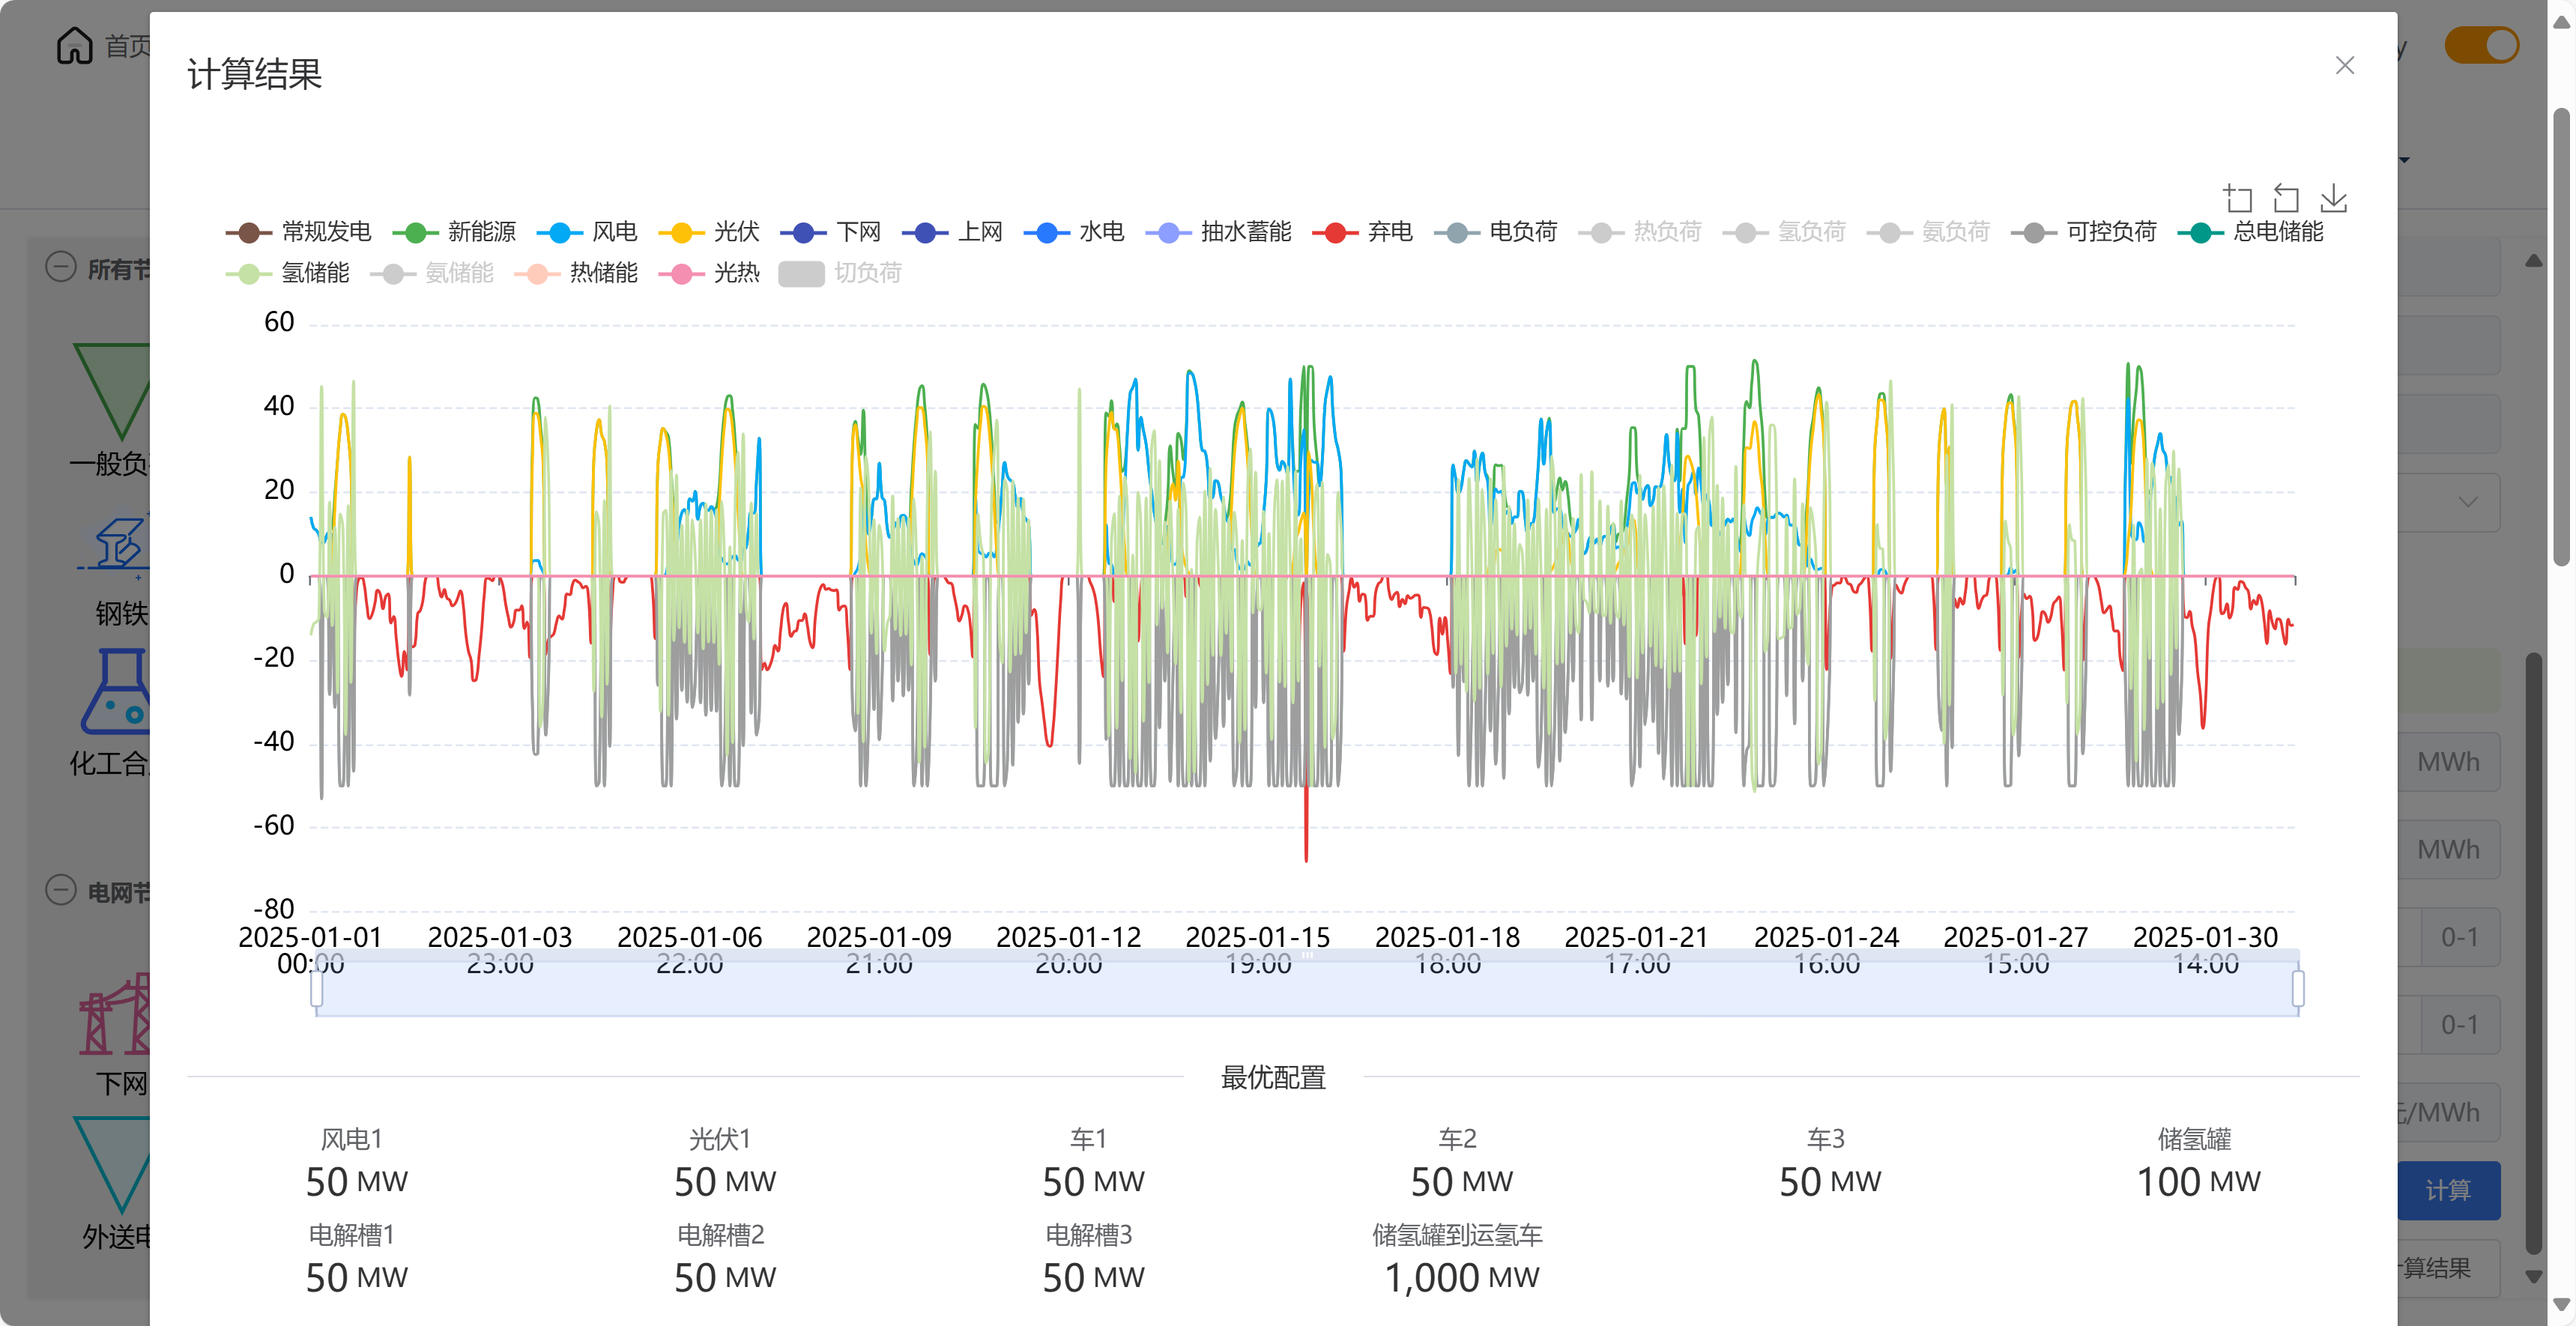Toggle 光热 series in legend
2576x1326 pixels.
coord(709,273)
